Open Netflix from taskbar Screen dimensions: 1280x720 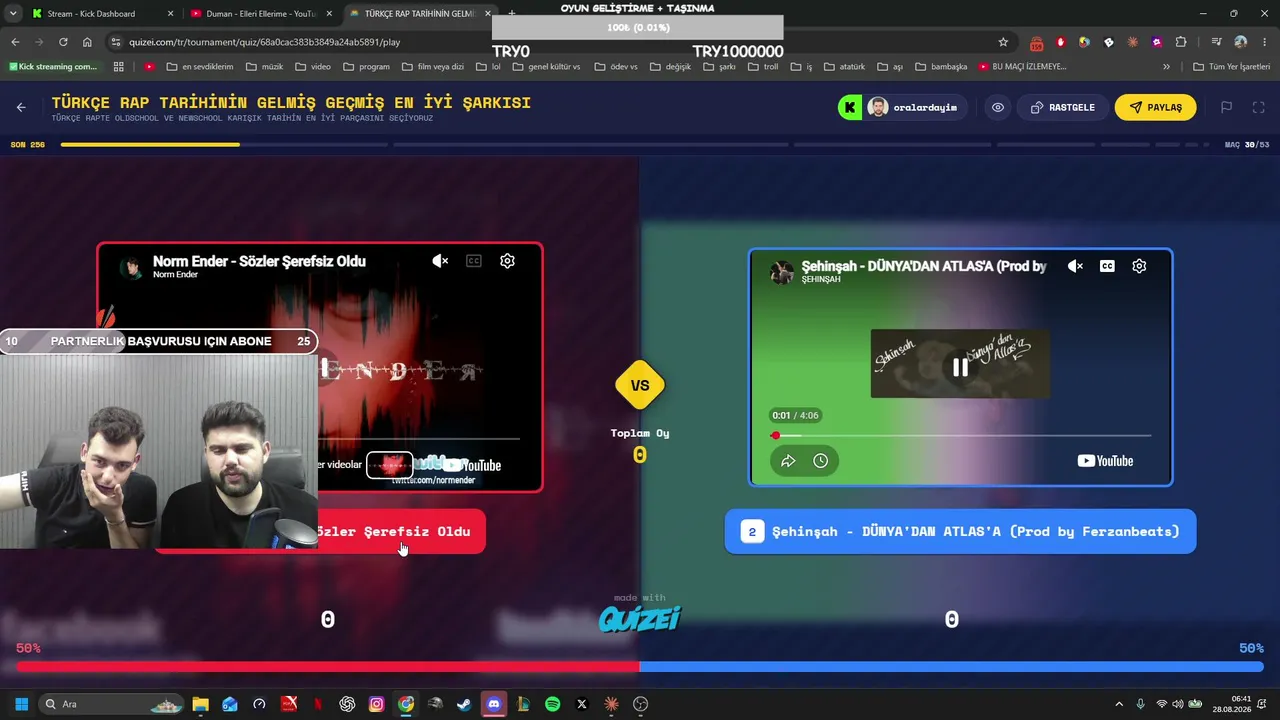[x=318, y=704]
